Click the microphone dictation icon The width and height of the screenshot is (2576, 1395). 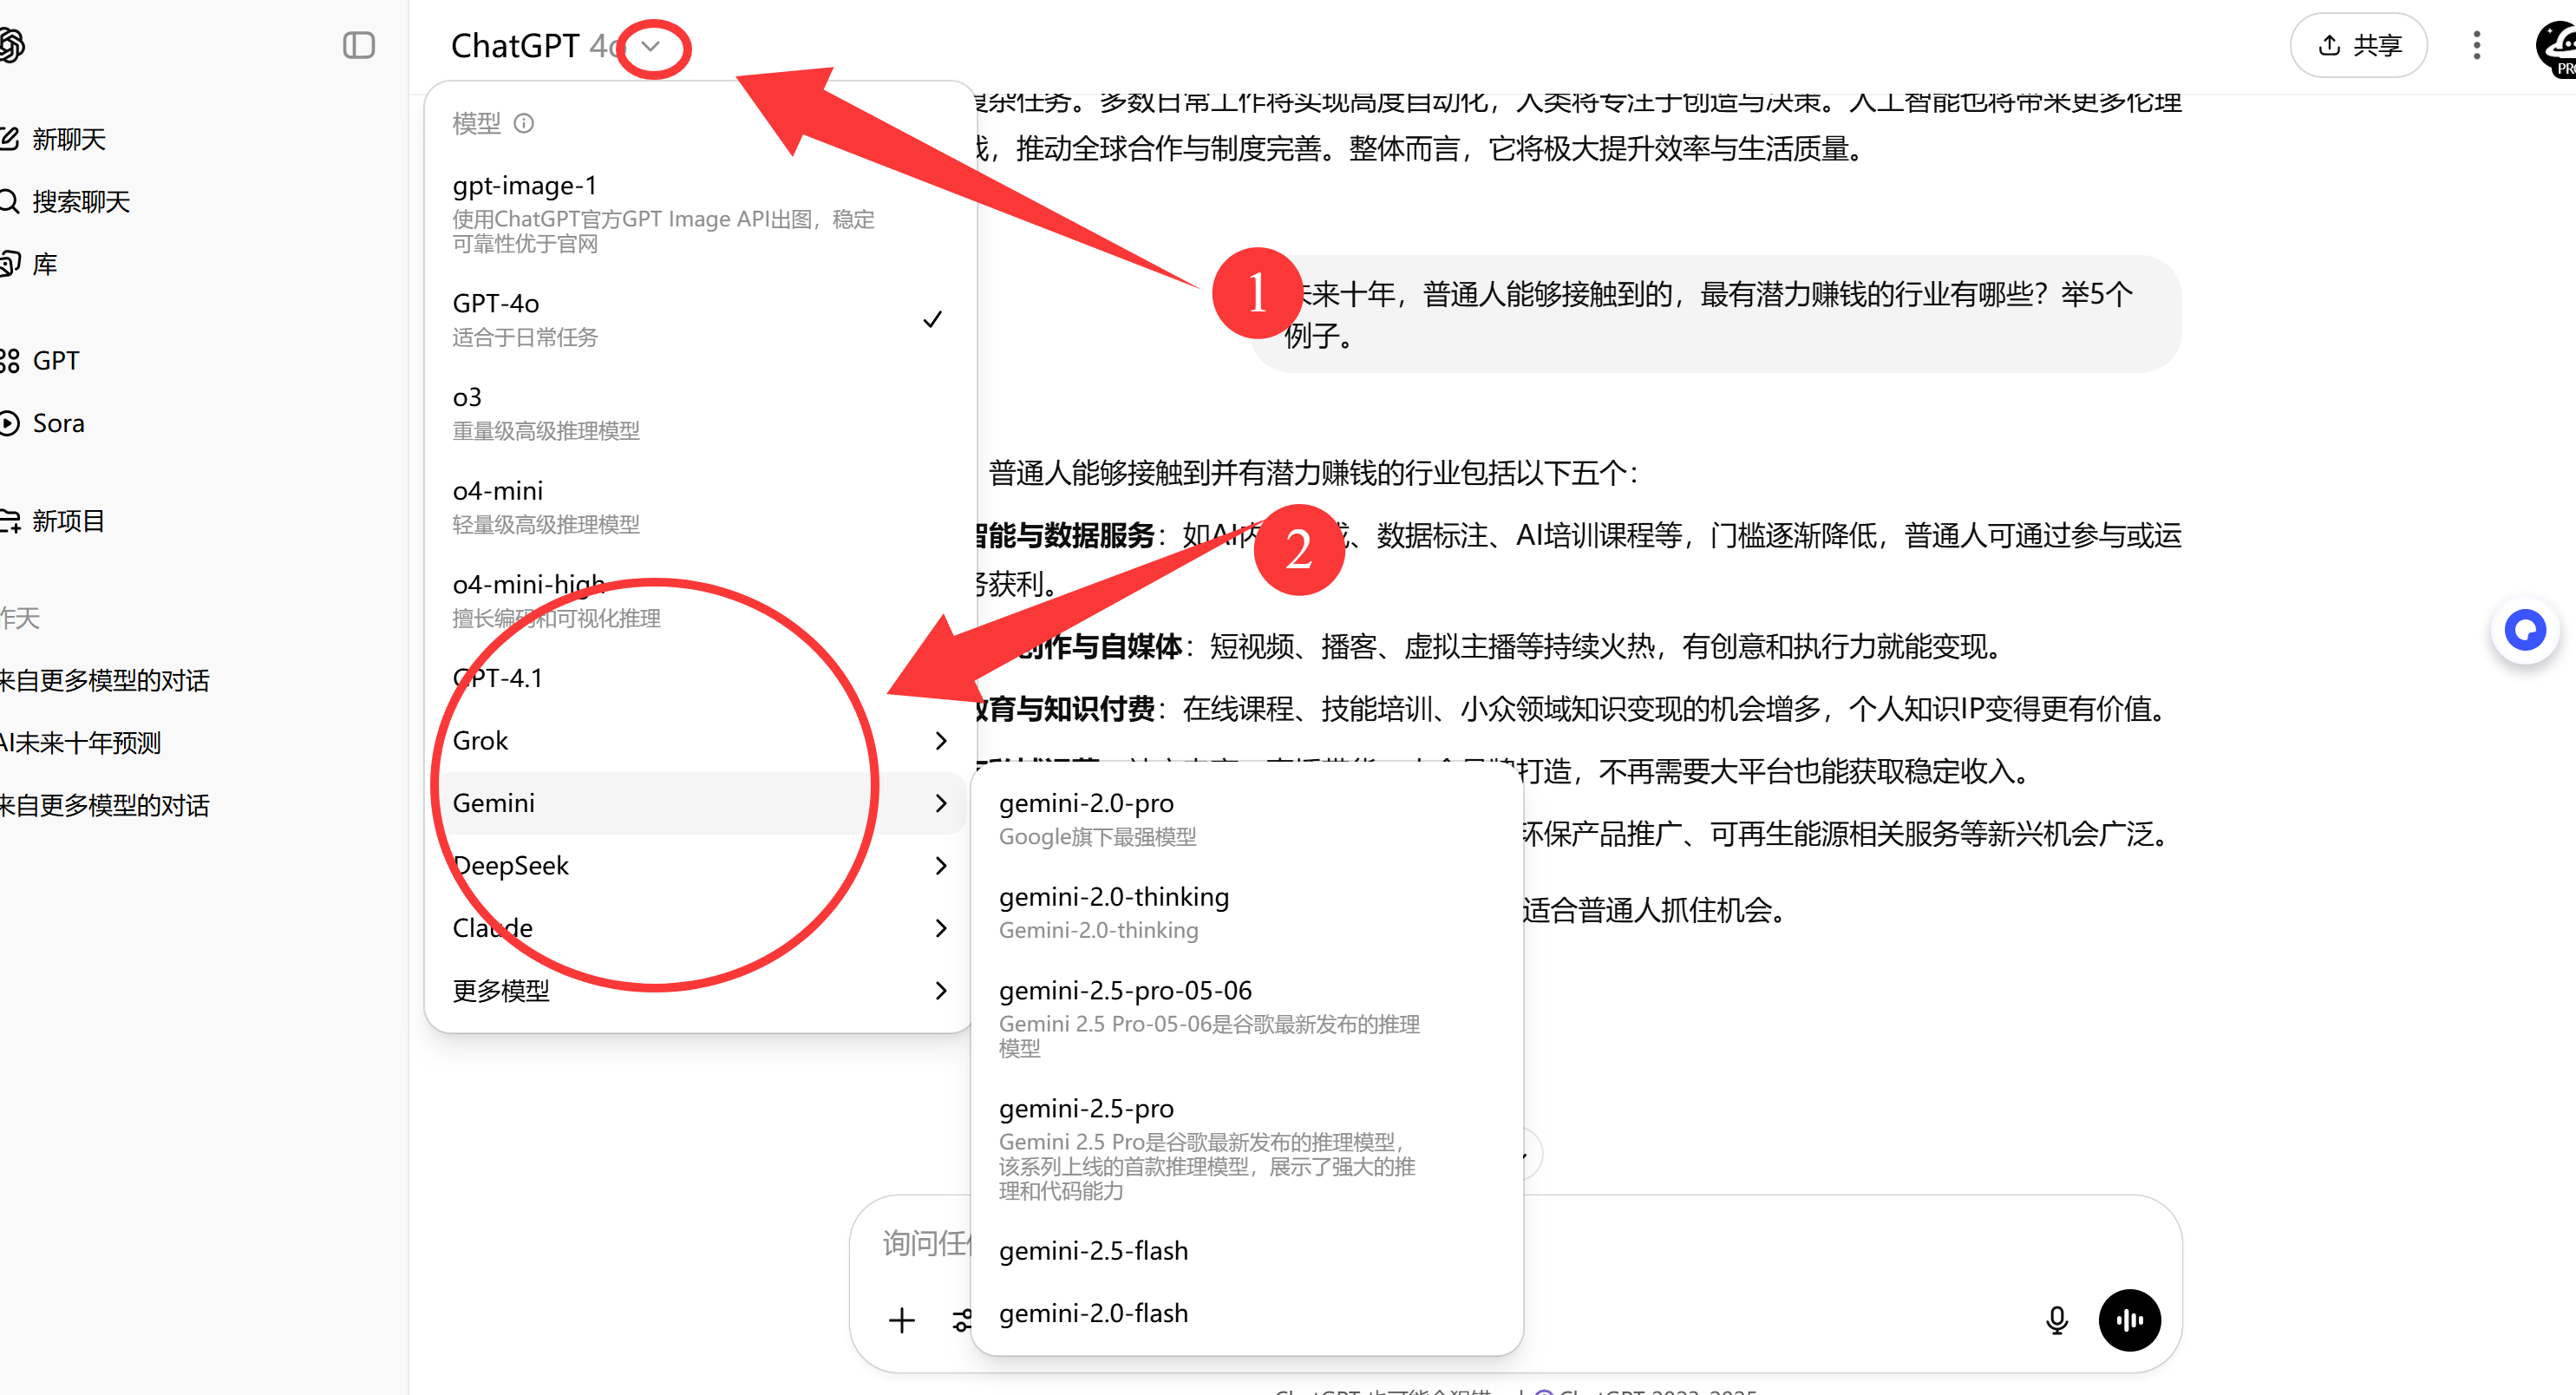(2056, 1320)
